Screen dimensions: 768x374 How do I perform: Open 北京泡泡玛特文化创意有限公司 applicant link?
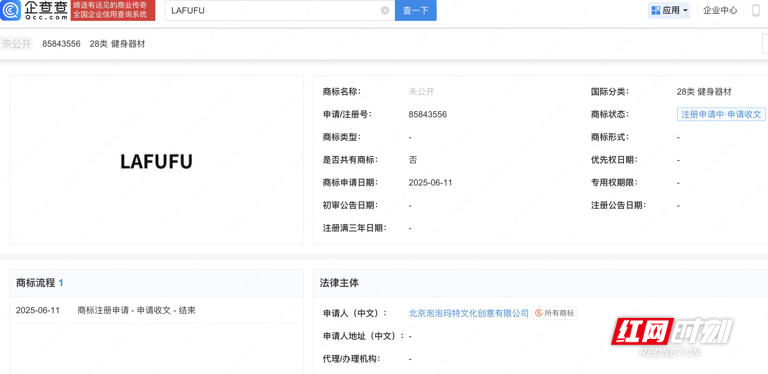click(469, 313)
